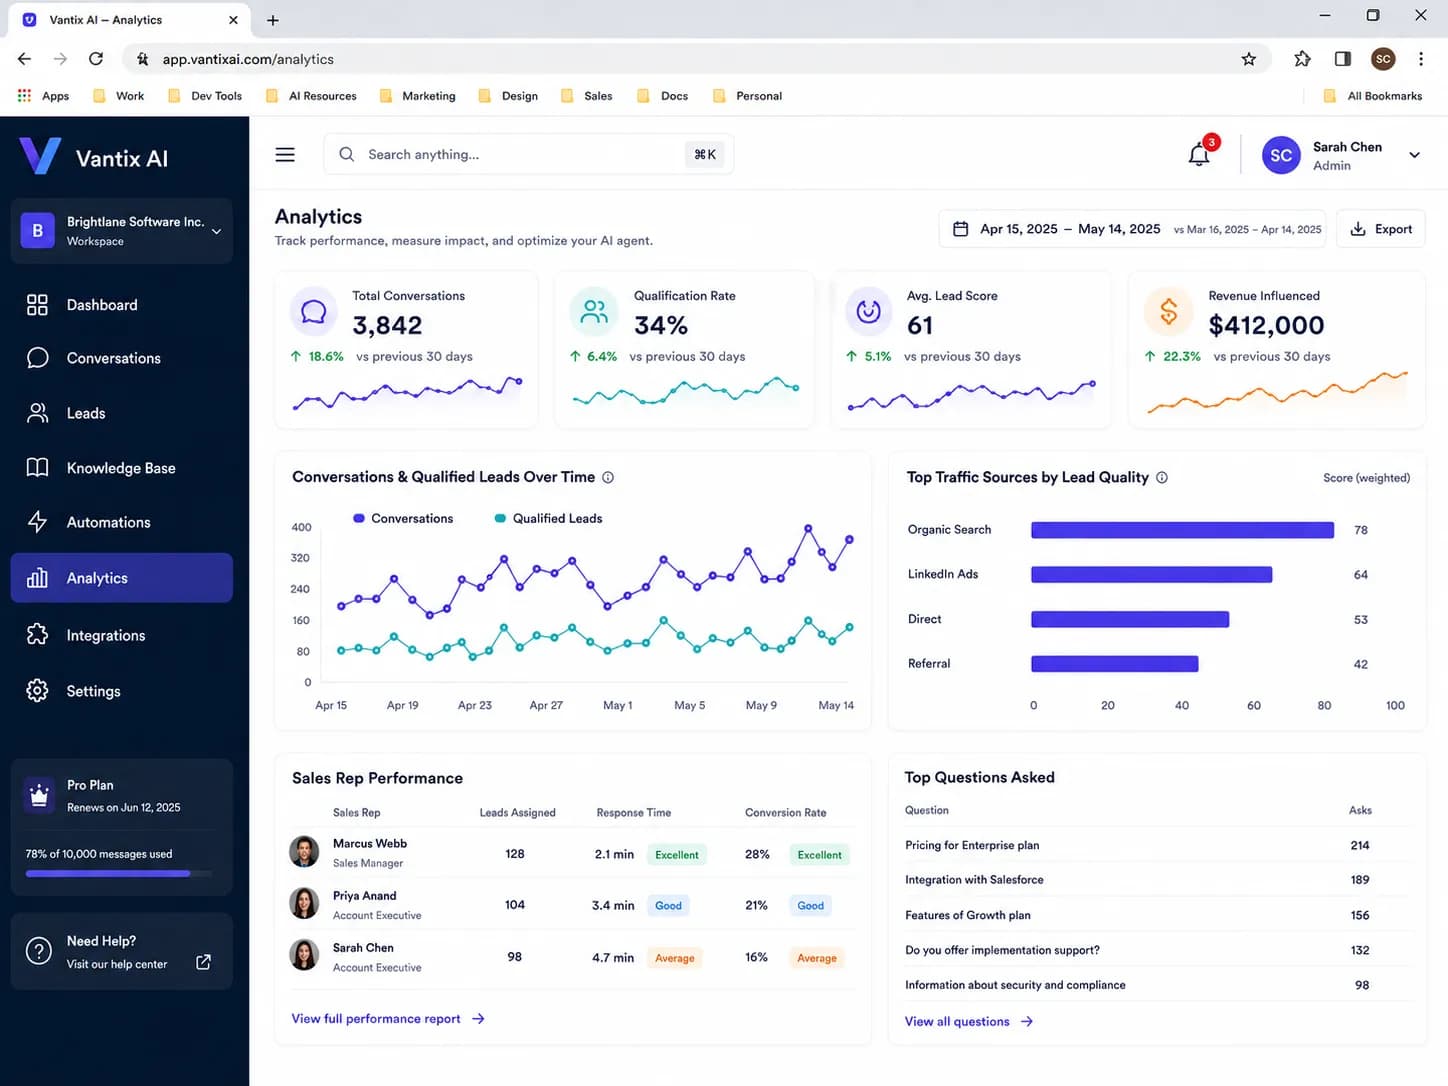Reload the page
Viewport: 1448px width, 1086px height.
tap(96, 59)
